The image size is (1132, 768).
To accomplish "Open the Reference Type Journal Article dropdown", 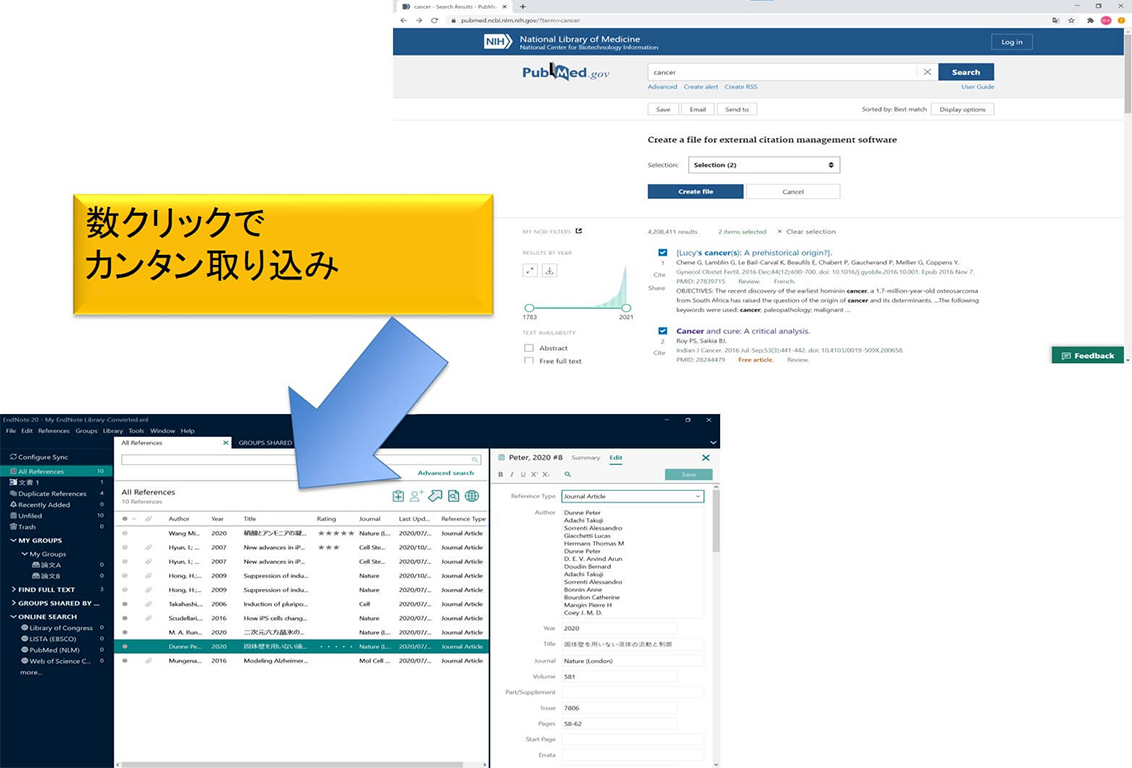I will pyautogui.click(x=632, y=497).
